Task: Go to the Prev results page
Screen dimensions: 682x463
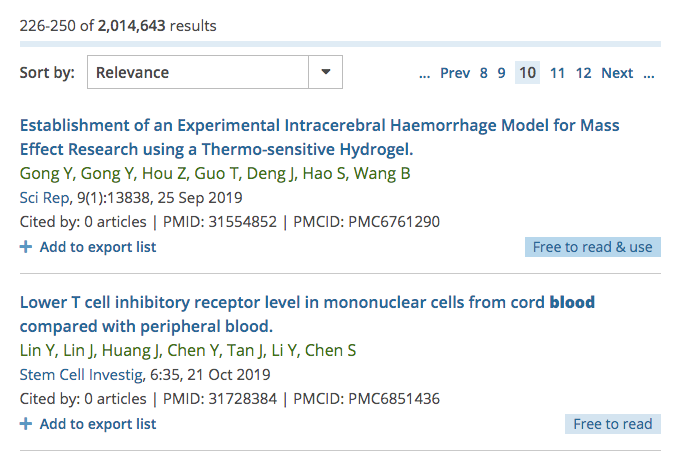Action: (x=455, y=73)
